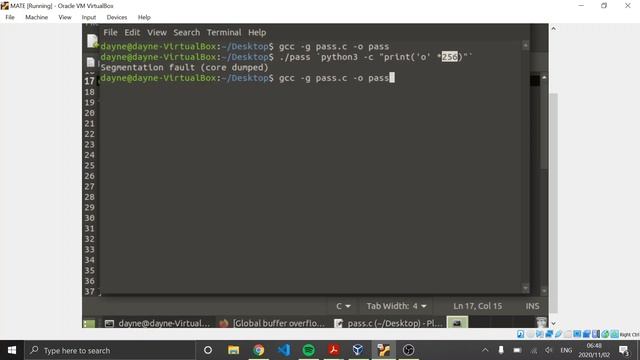This screenshot has height=360, width=640.
Task: Click terminal scrollbar down arrow
Action: click(x=525, y=288)
